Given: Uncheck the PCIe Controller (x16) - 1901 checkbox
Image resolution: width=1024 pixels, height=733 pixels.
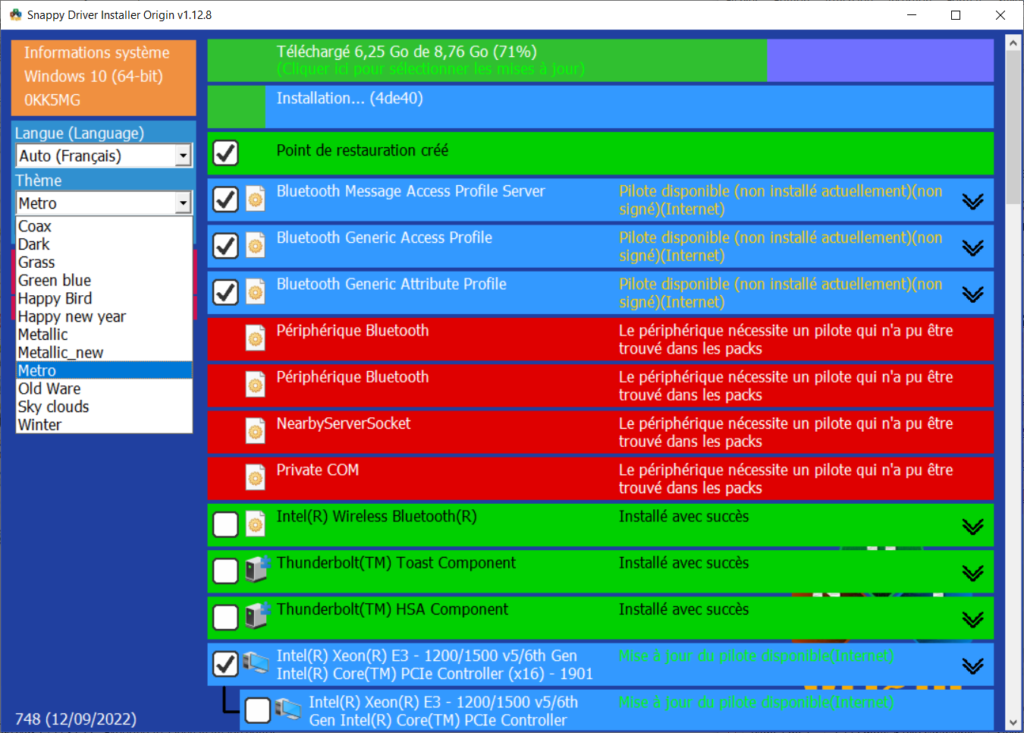Looking at the screenshot, I should pyautogui.click(x=226, y=664).
